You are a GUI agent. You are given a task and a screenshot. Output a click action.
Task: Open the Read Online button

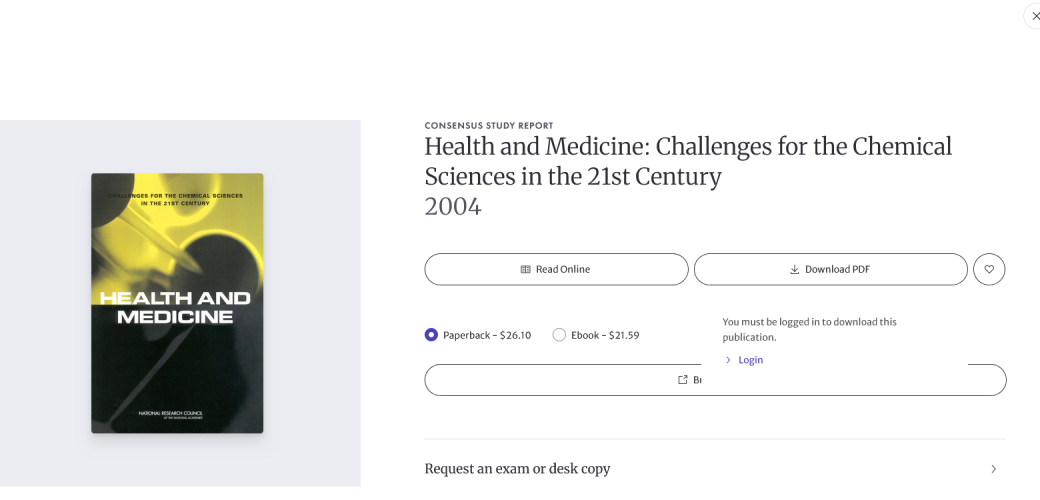556,269
